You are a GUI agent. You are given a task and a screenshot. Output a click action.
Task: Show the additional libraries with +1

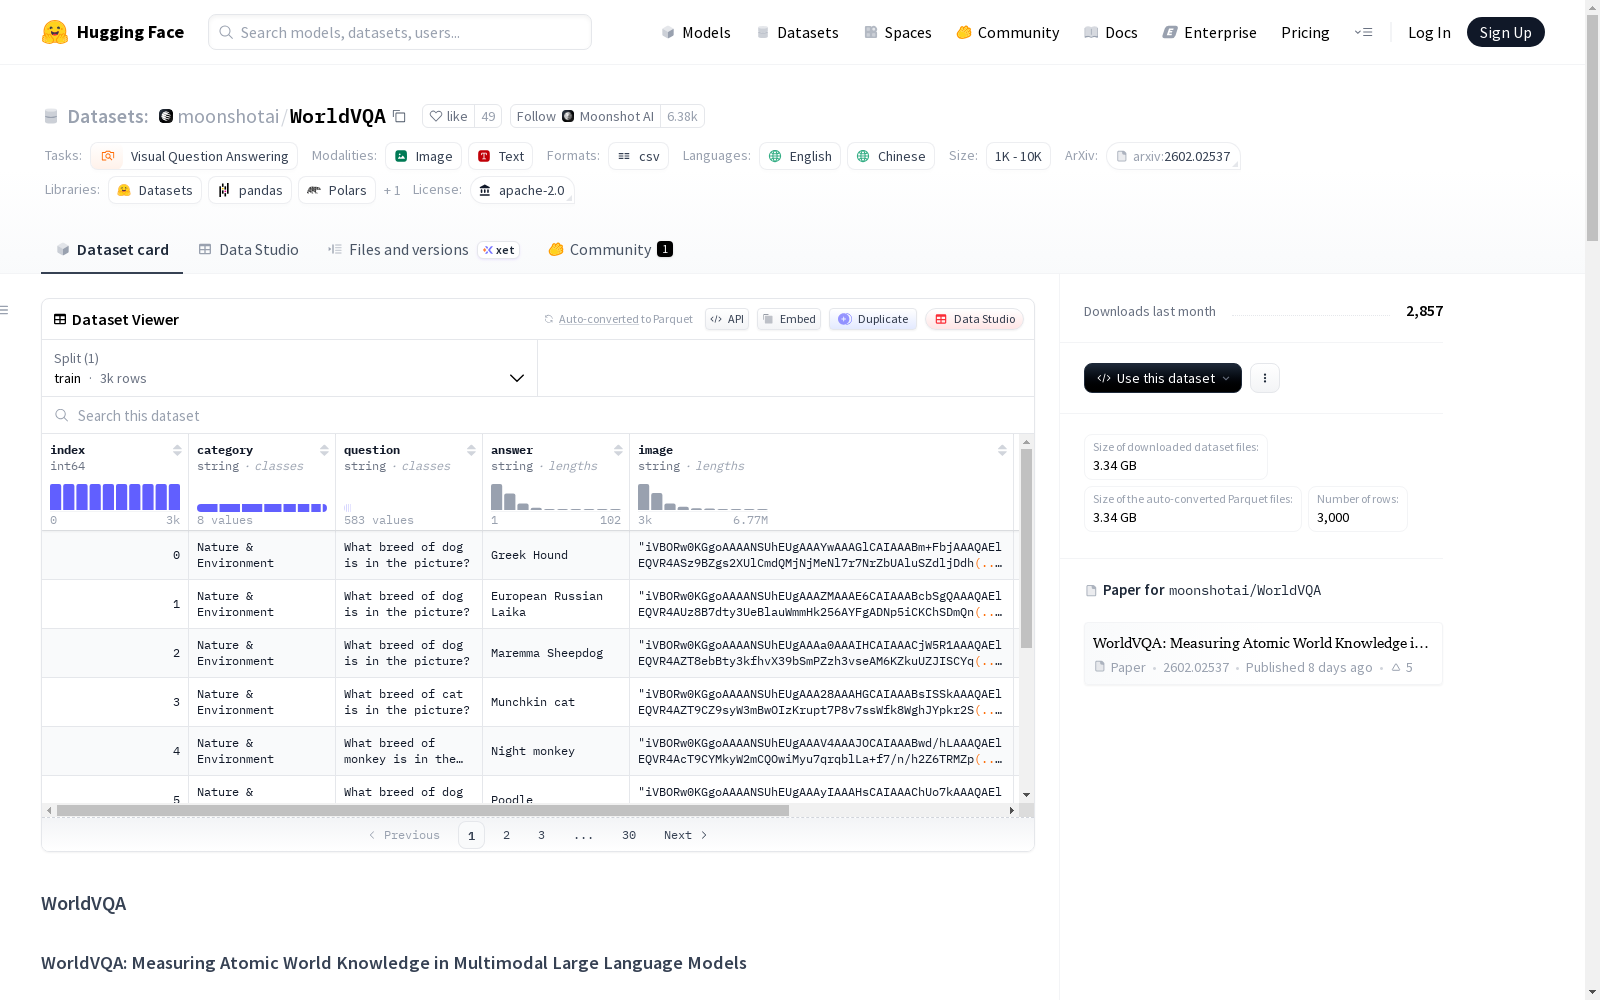pos(392,190)
